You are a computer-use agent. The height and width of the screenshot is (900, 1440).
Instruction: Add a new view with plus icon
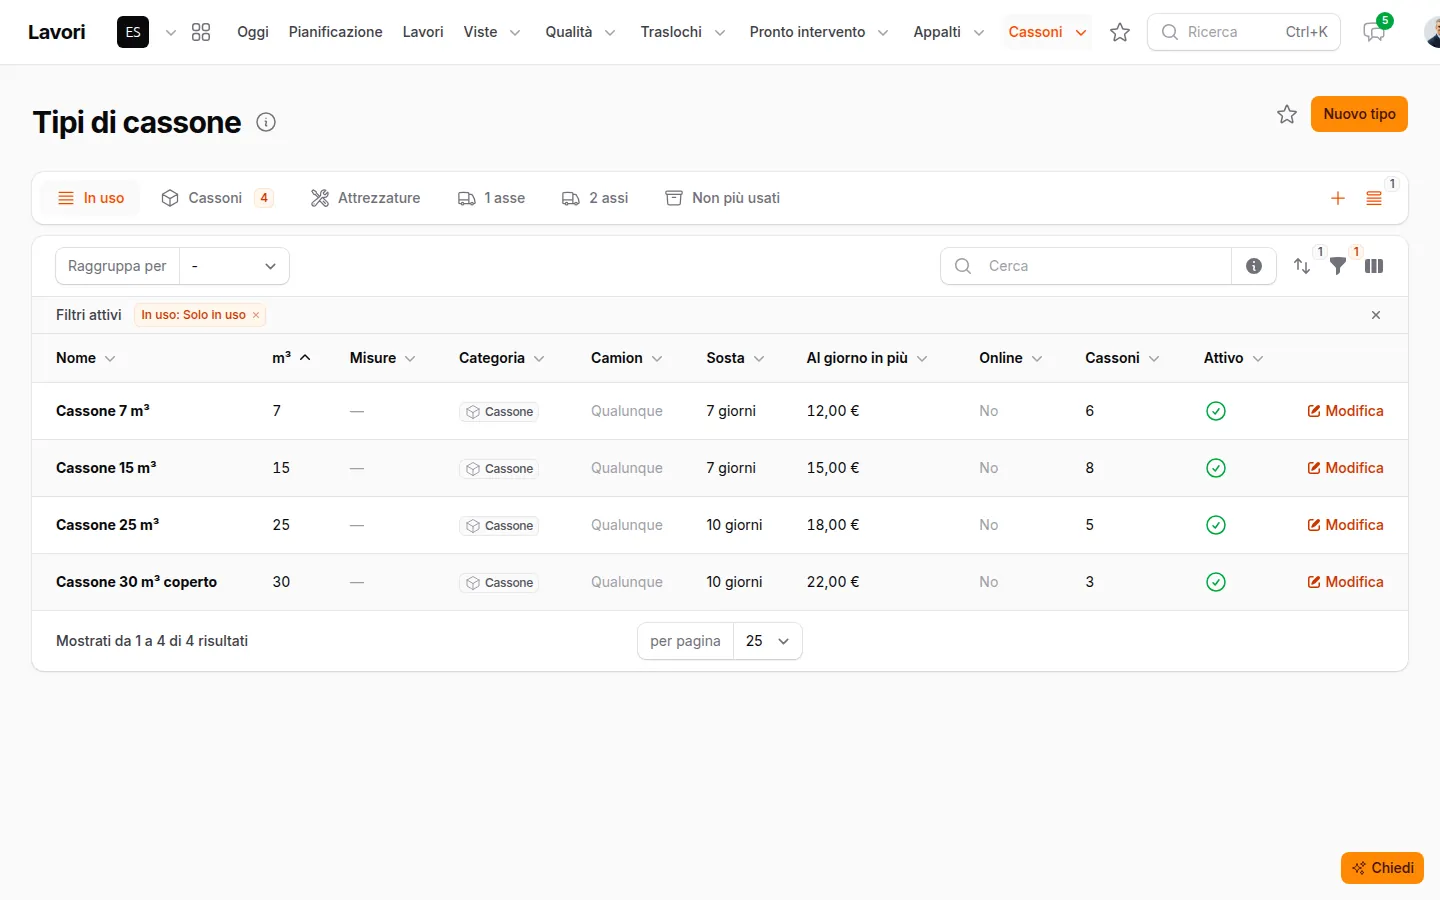click(1338, 198)
